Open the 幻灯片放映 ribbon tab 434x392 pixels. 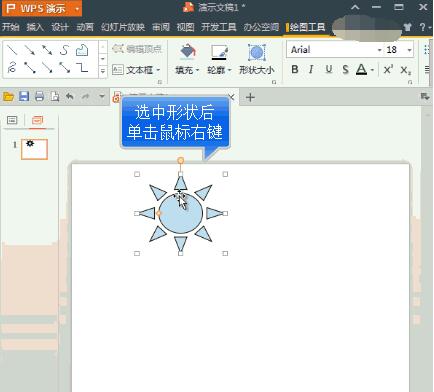tap(123, 27)
